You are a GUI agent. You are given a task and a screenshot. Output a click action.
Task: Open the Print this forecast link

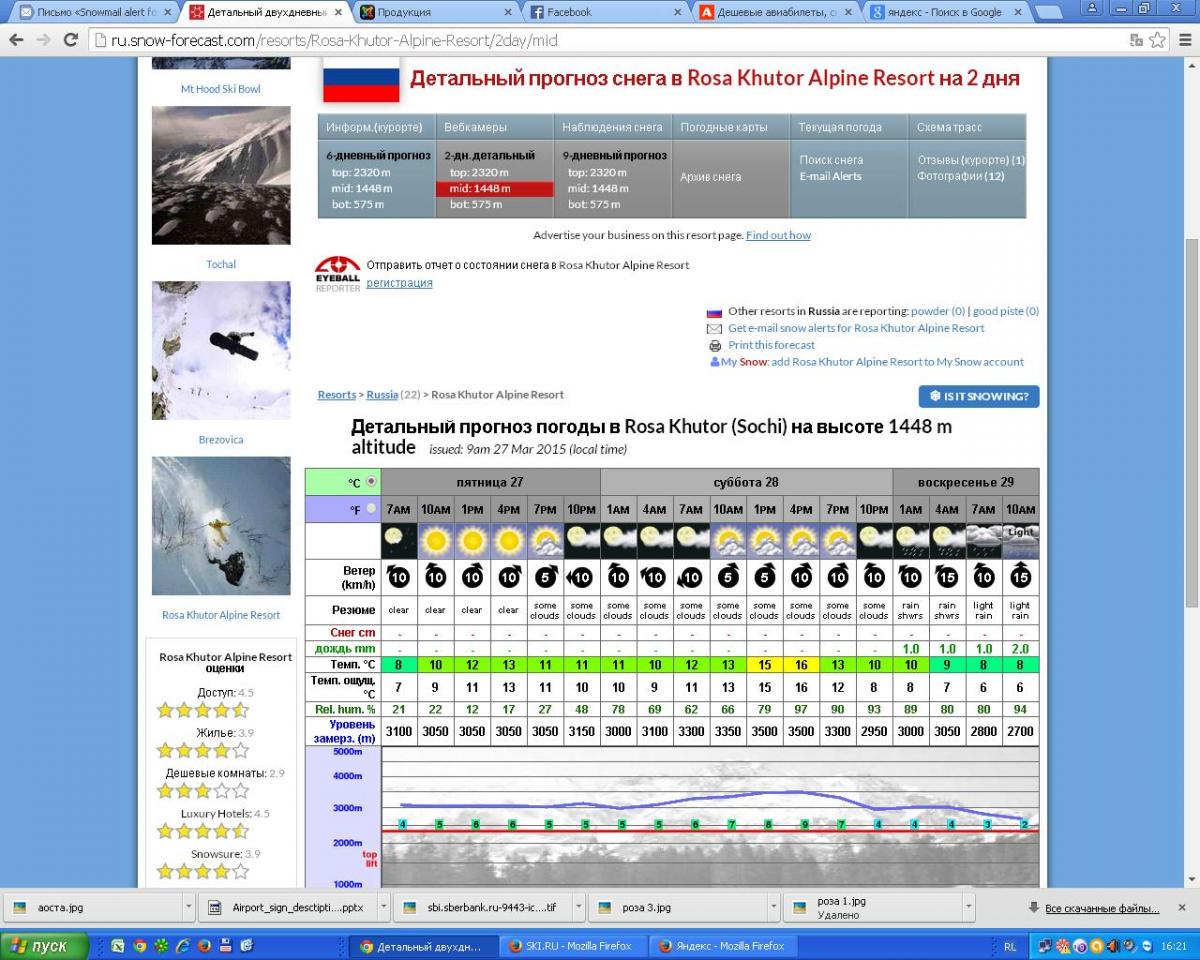pyautogui.click(x=771, y=345)
